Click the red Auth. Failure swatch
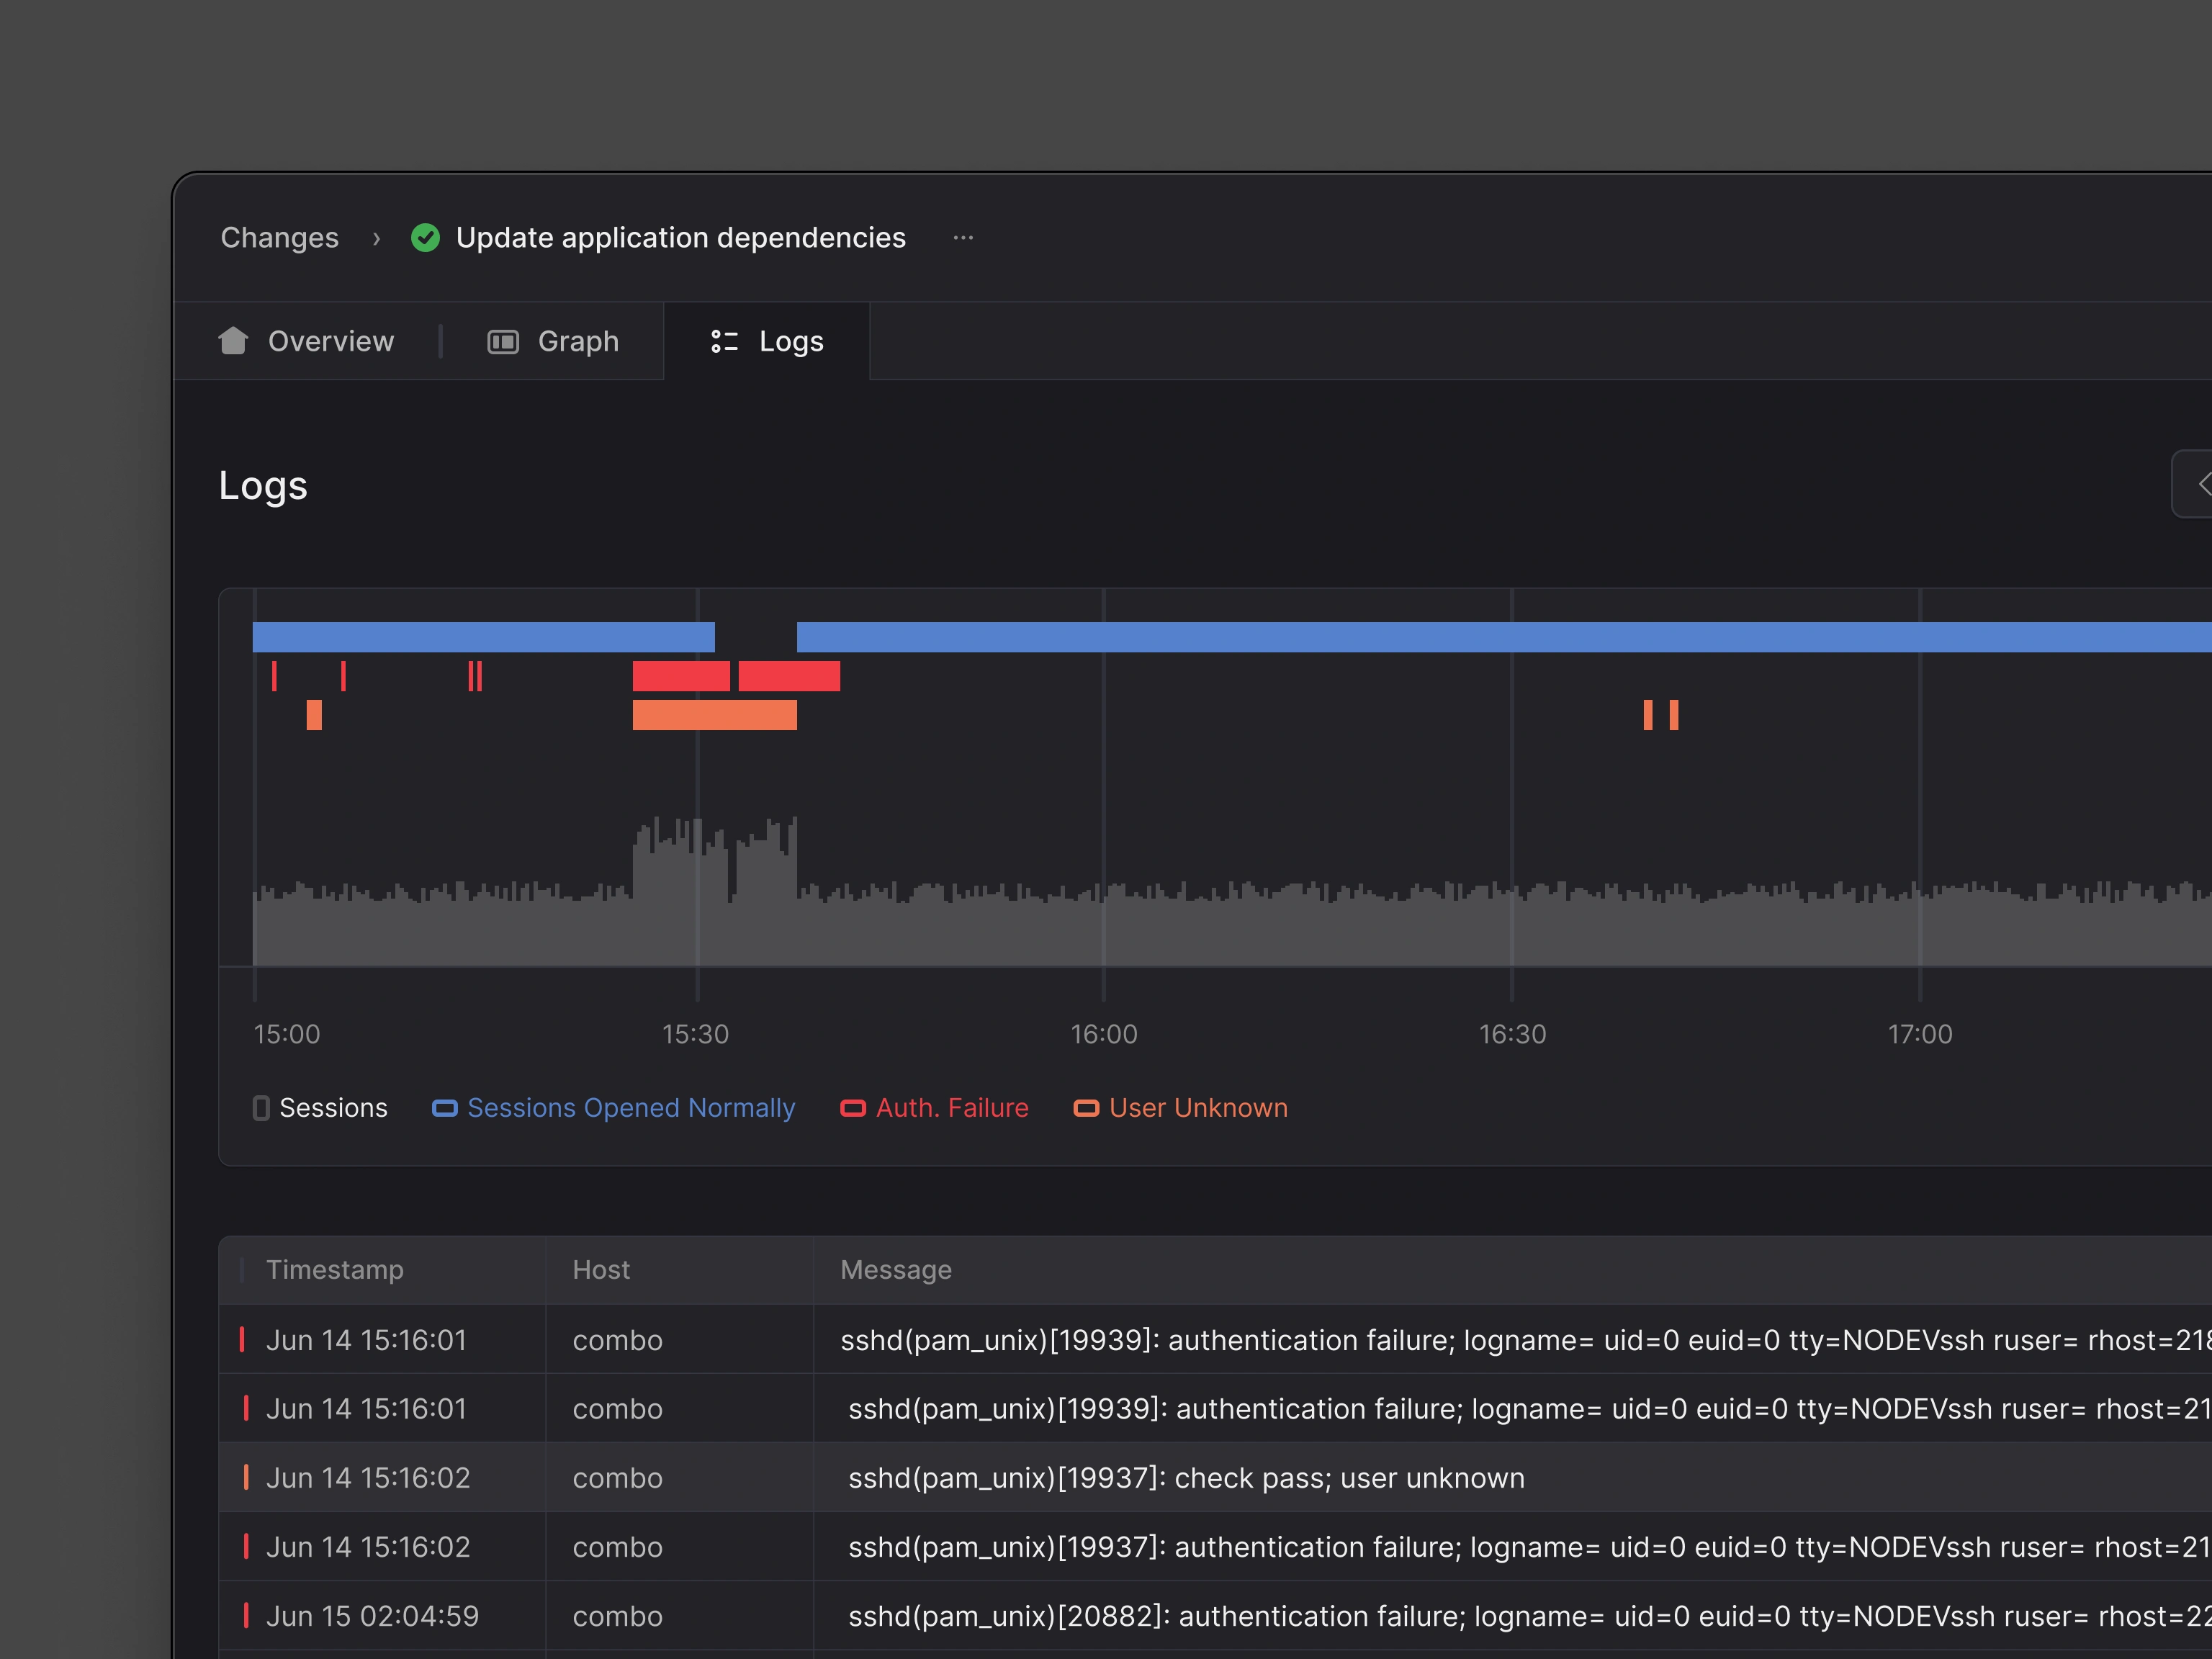This screenshot has width=2212, height=1659. [x=853, y=1108]
